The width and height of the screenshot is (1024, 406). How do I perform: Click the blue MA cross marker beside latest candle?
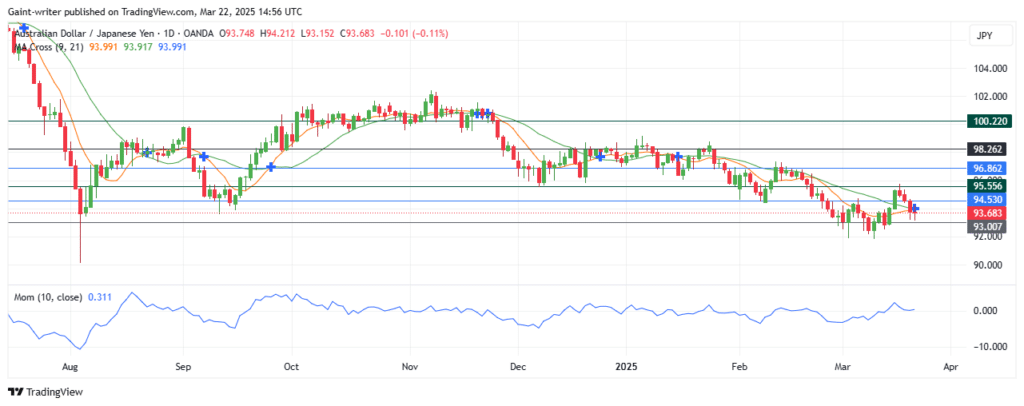[916, 208]
